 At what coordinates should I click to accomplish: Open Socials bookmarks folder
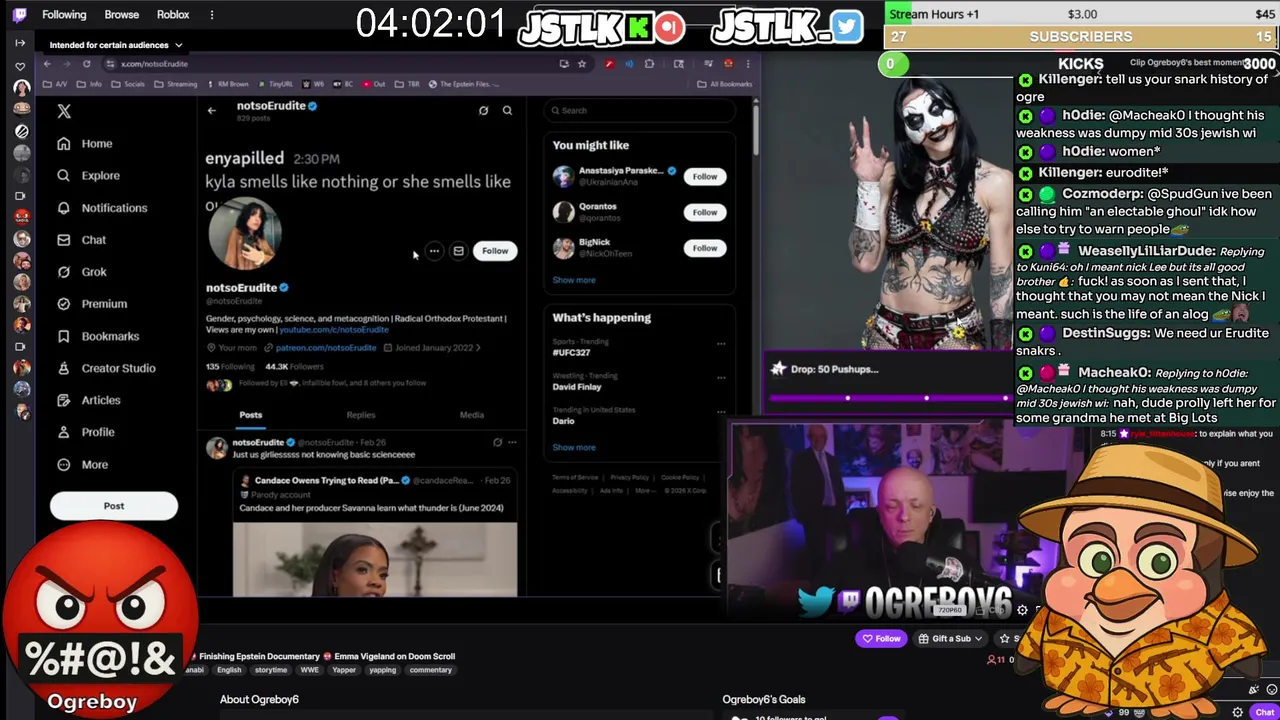pos(129,84)
